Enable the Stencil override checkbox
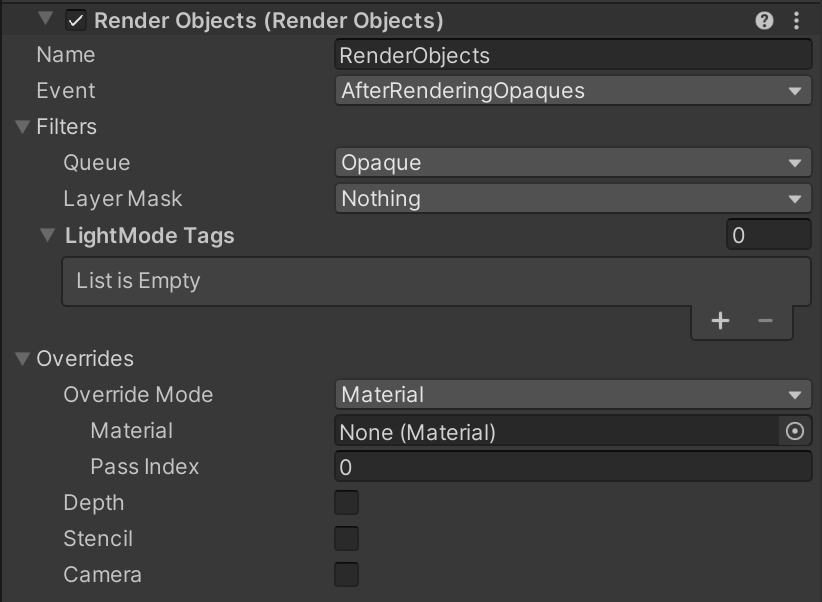Viewport: 822px width, 602px height. coord(347,539)
